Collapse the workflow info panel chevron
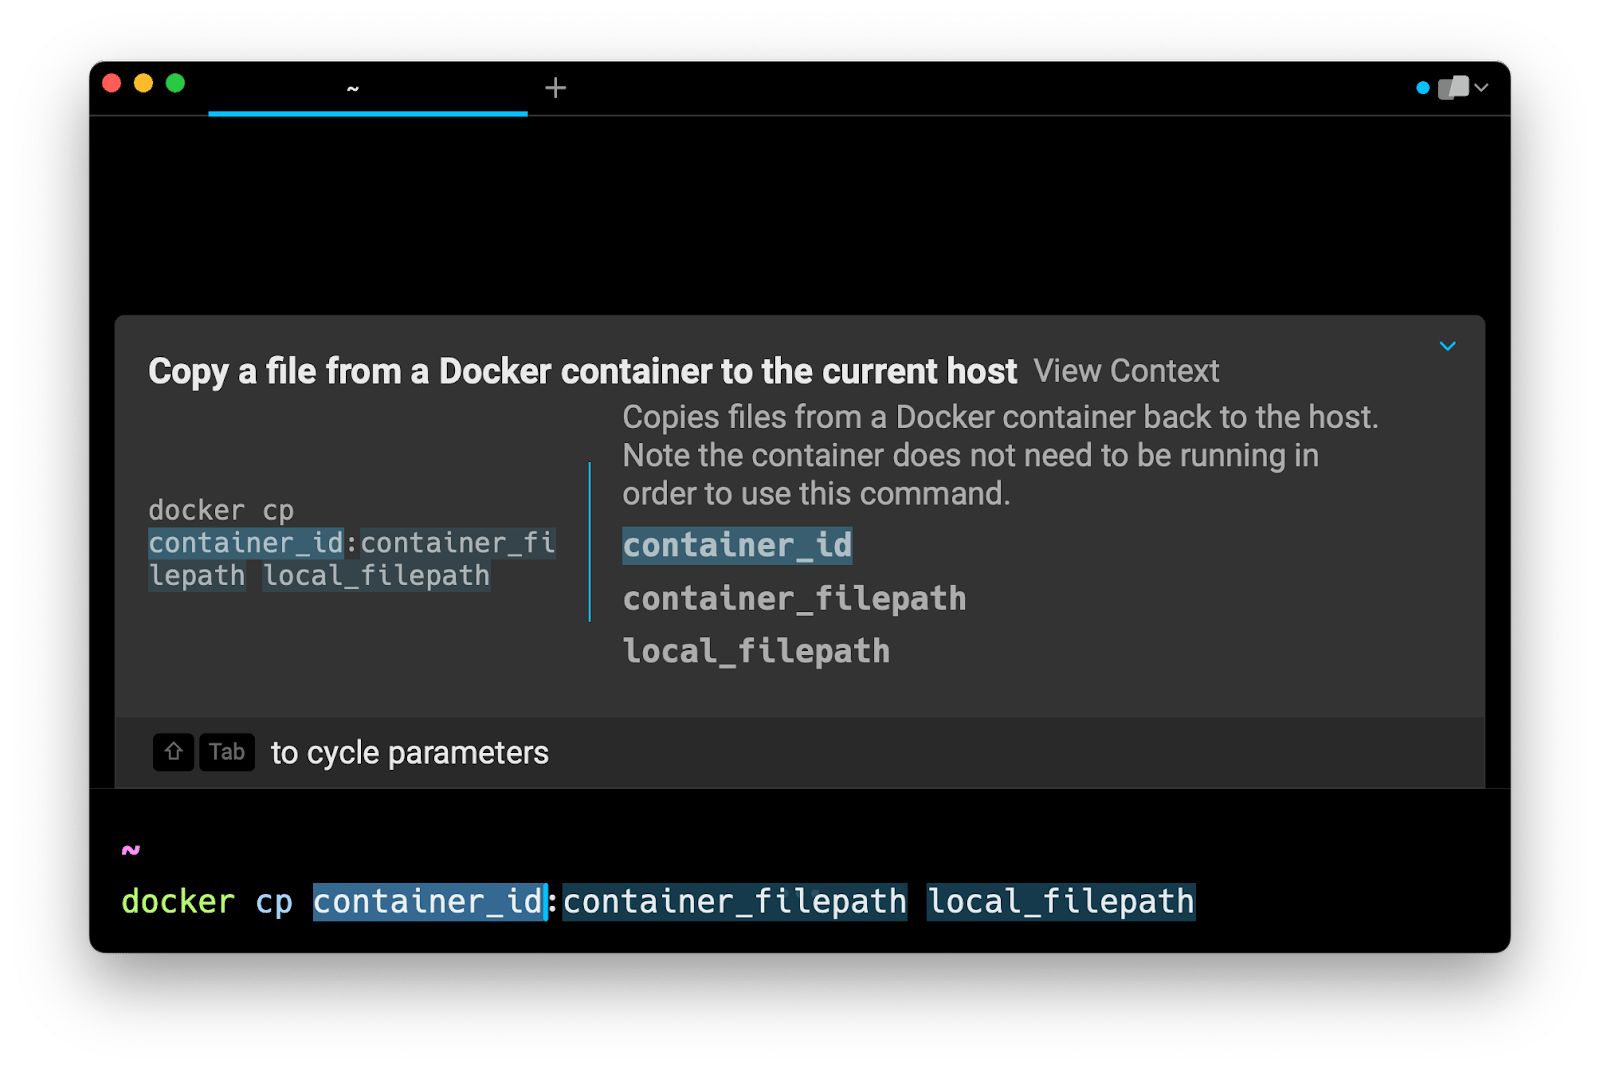The image size is (1600, 1071). coord(1447,346)
